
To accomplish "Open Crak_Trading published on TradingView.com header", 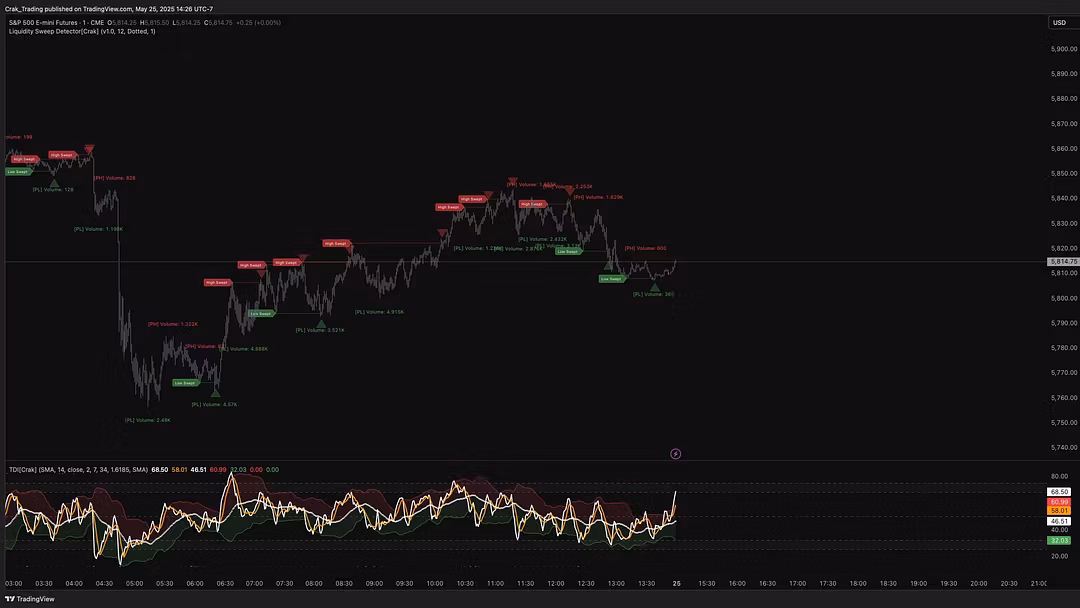I will [108, 8].
